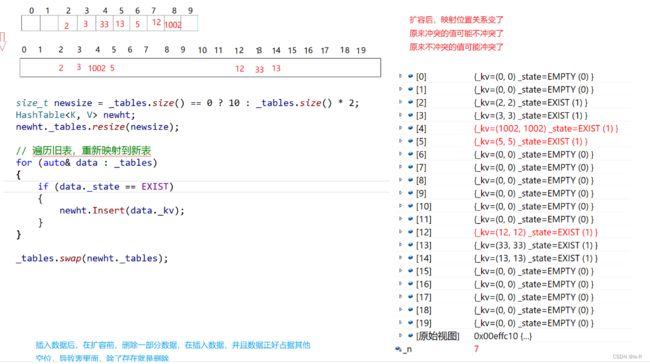This screenshot has width=650, height=364.
Task: Click the blue variable icon beside [12]
Action: pos(410,232)
